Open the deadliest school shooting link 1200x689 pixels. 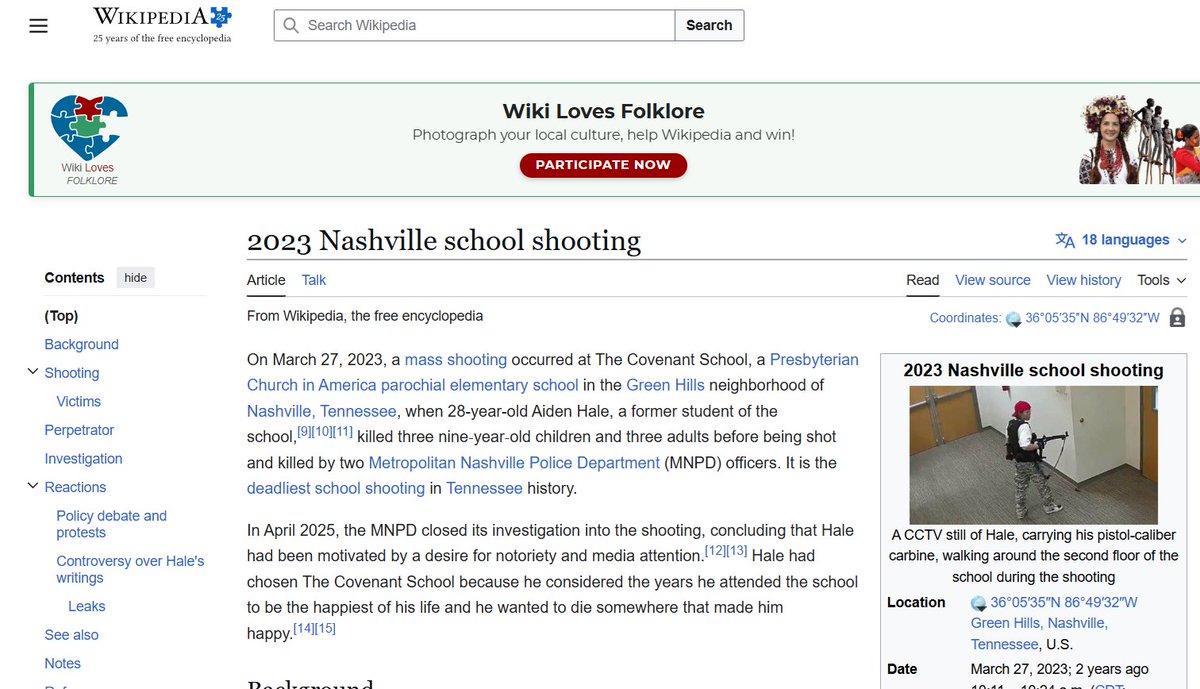(336, 488)
